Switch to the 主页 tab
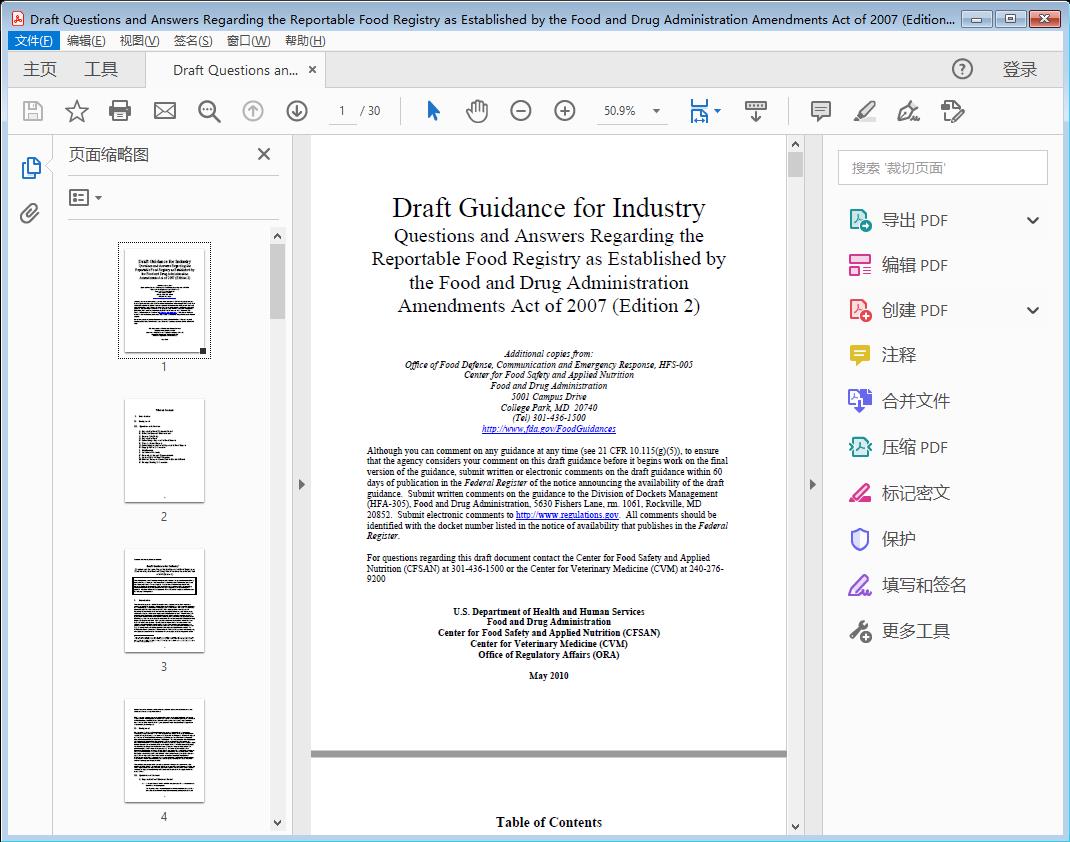This screenshot has height=842, width=1070. [40, 69]
